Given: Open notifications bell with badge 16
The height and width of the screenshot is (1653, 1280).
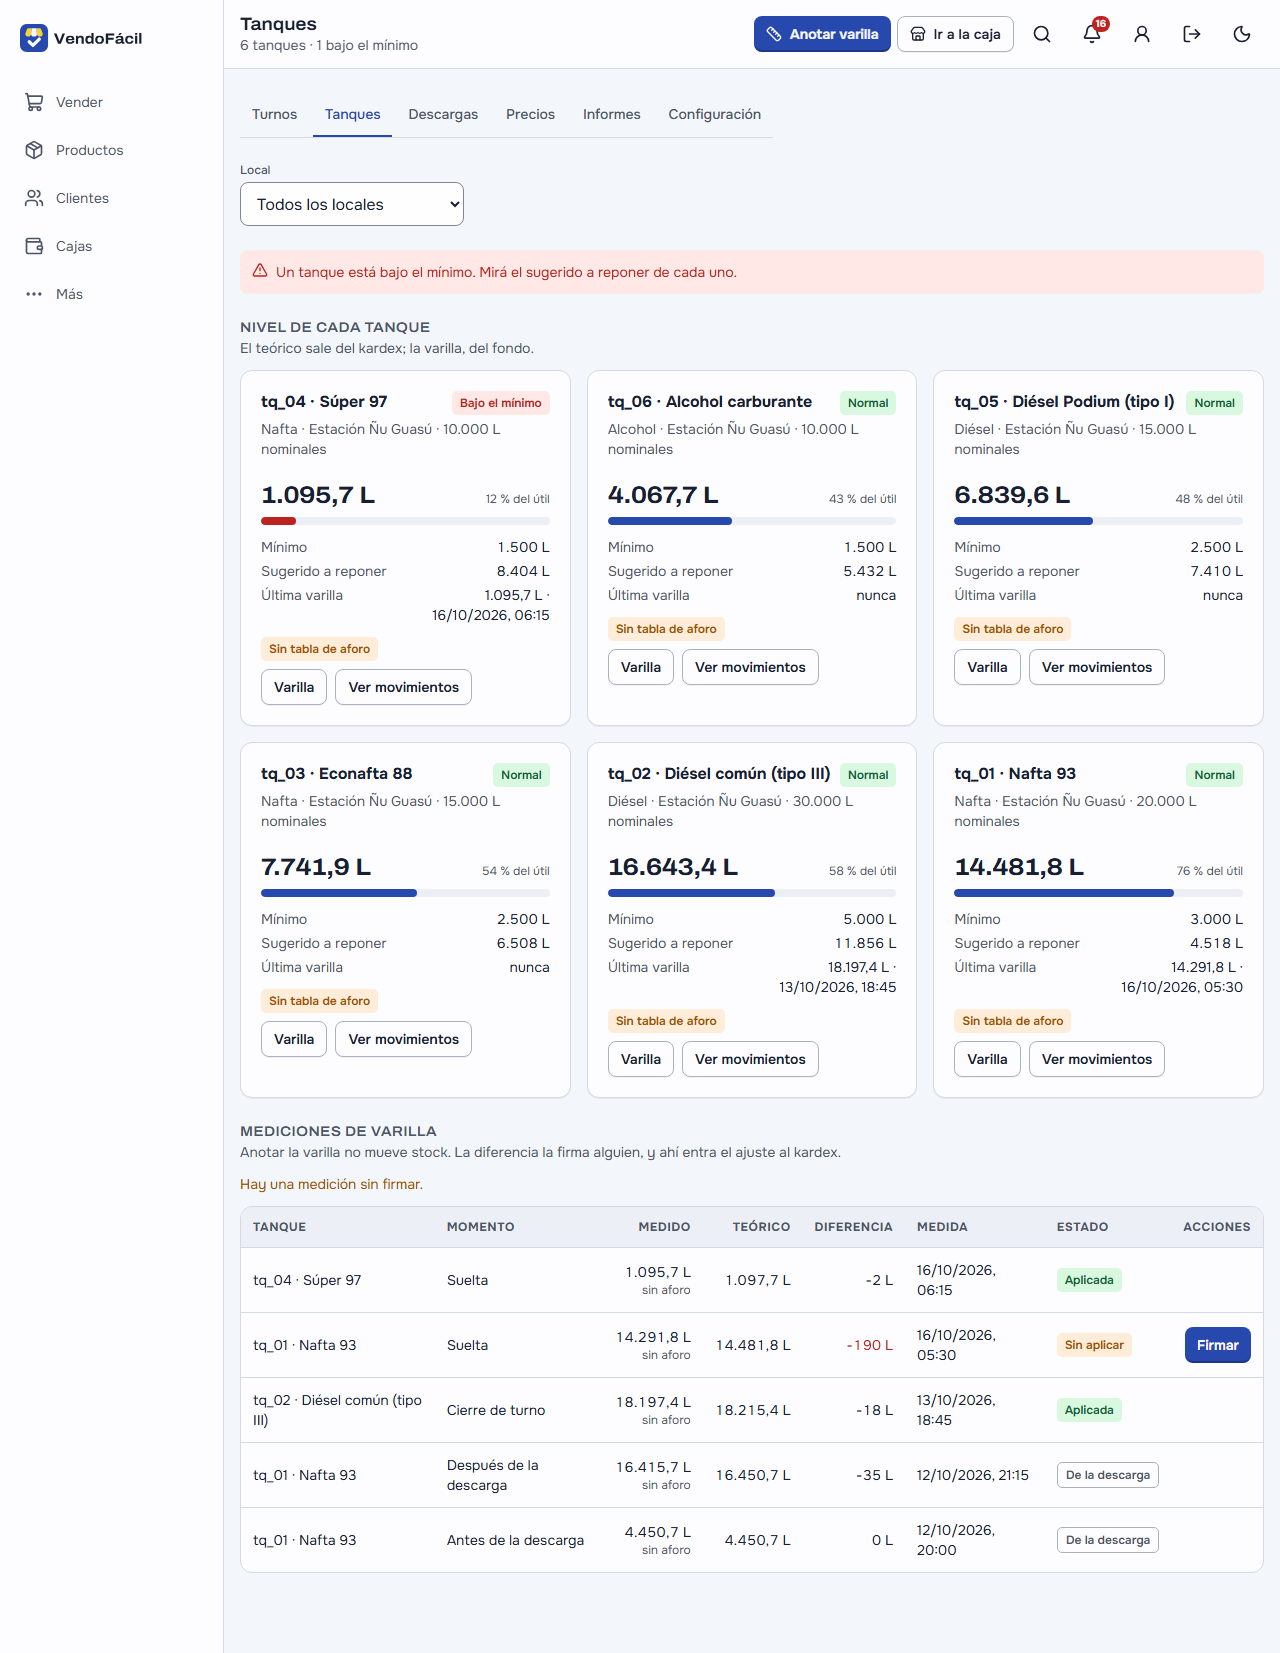Looking at the screenshot, I should pyautogui.click(x=1092, y=34).
